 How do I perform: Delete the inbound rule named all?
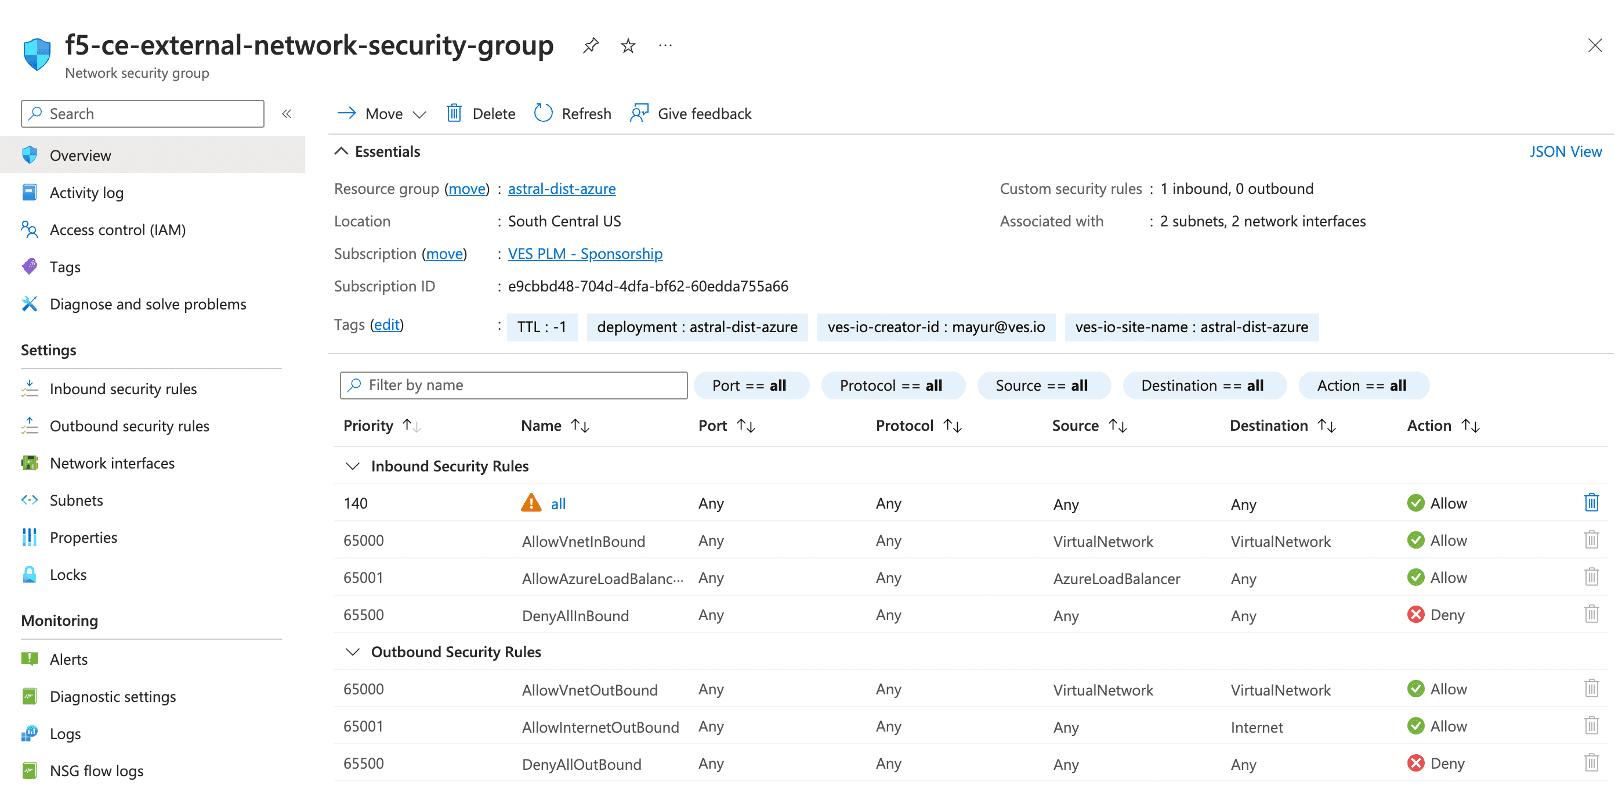click(1591, 503)
